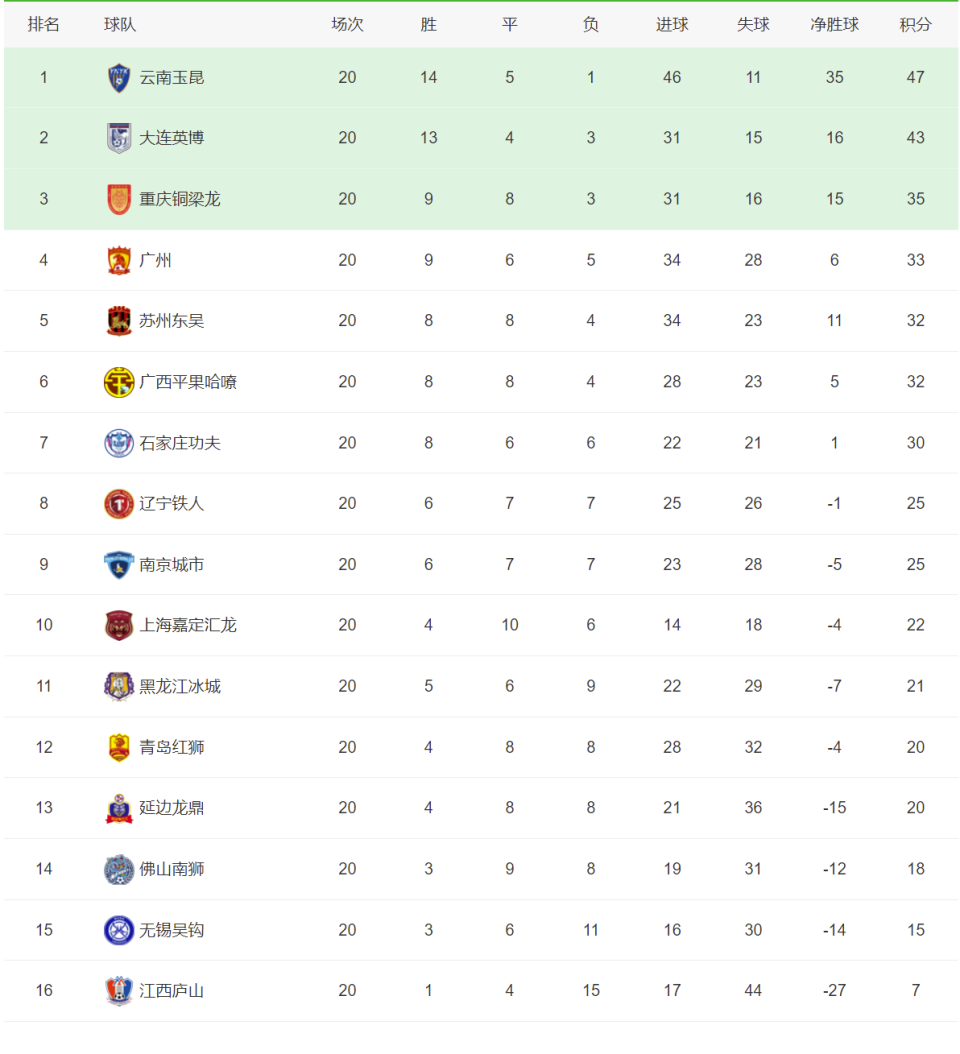Open the 延边龙鼎 team name link
Image resolution: width=960 pixels, height=1054 pixels.
tap(172, 808)
